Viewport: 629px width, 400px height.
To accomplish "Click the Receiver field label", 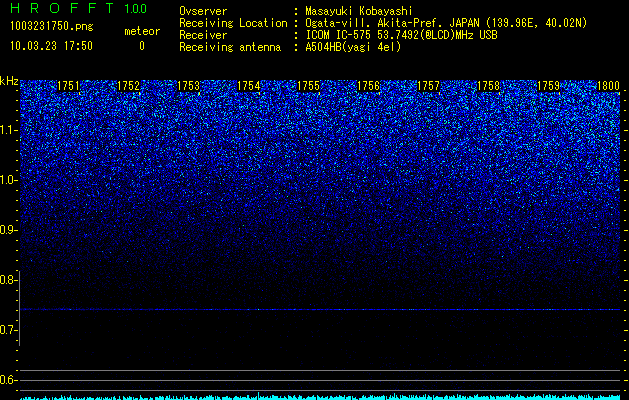I will (x=203, y=35).
